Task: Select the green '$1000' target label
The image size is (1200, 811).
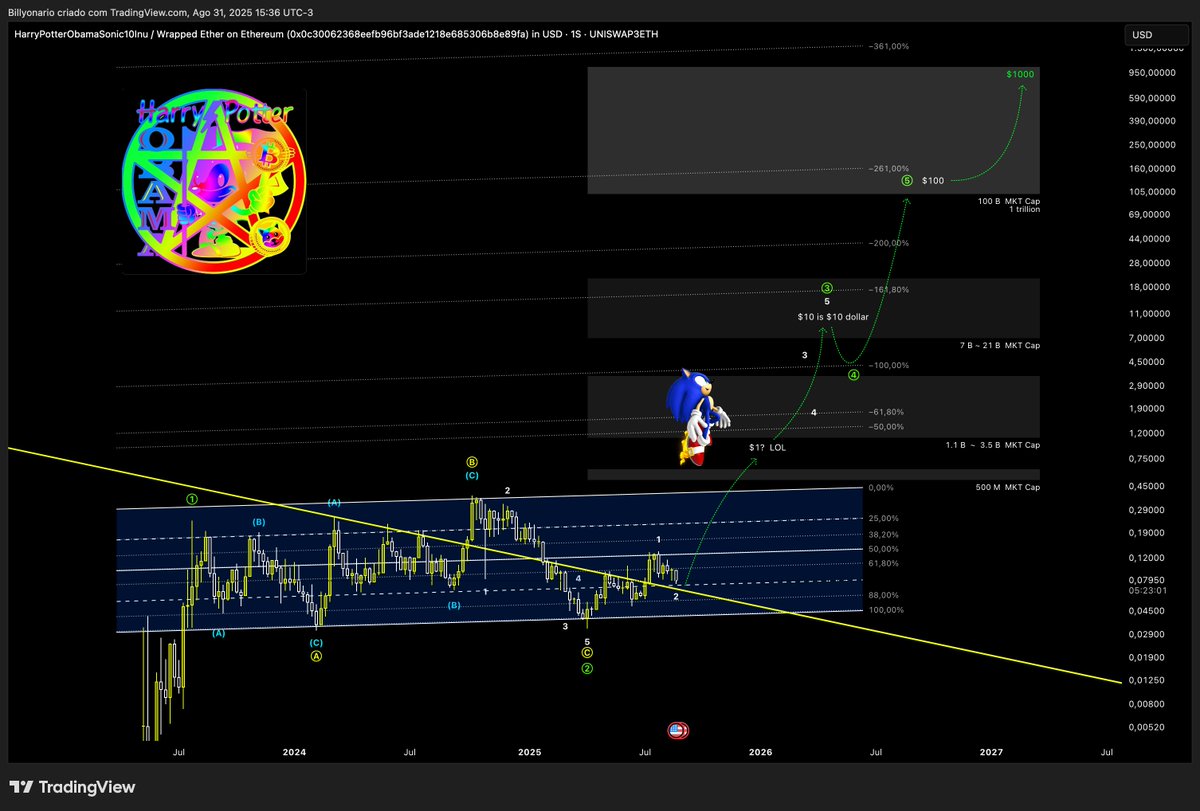Action: pyautogui.click(x=1021, y=75)
